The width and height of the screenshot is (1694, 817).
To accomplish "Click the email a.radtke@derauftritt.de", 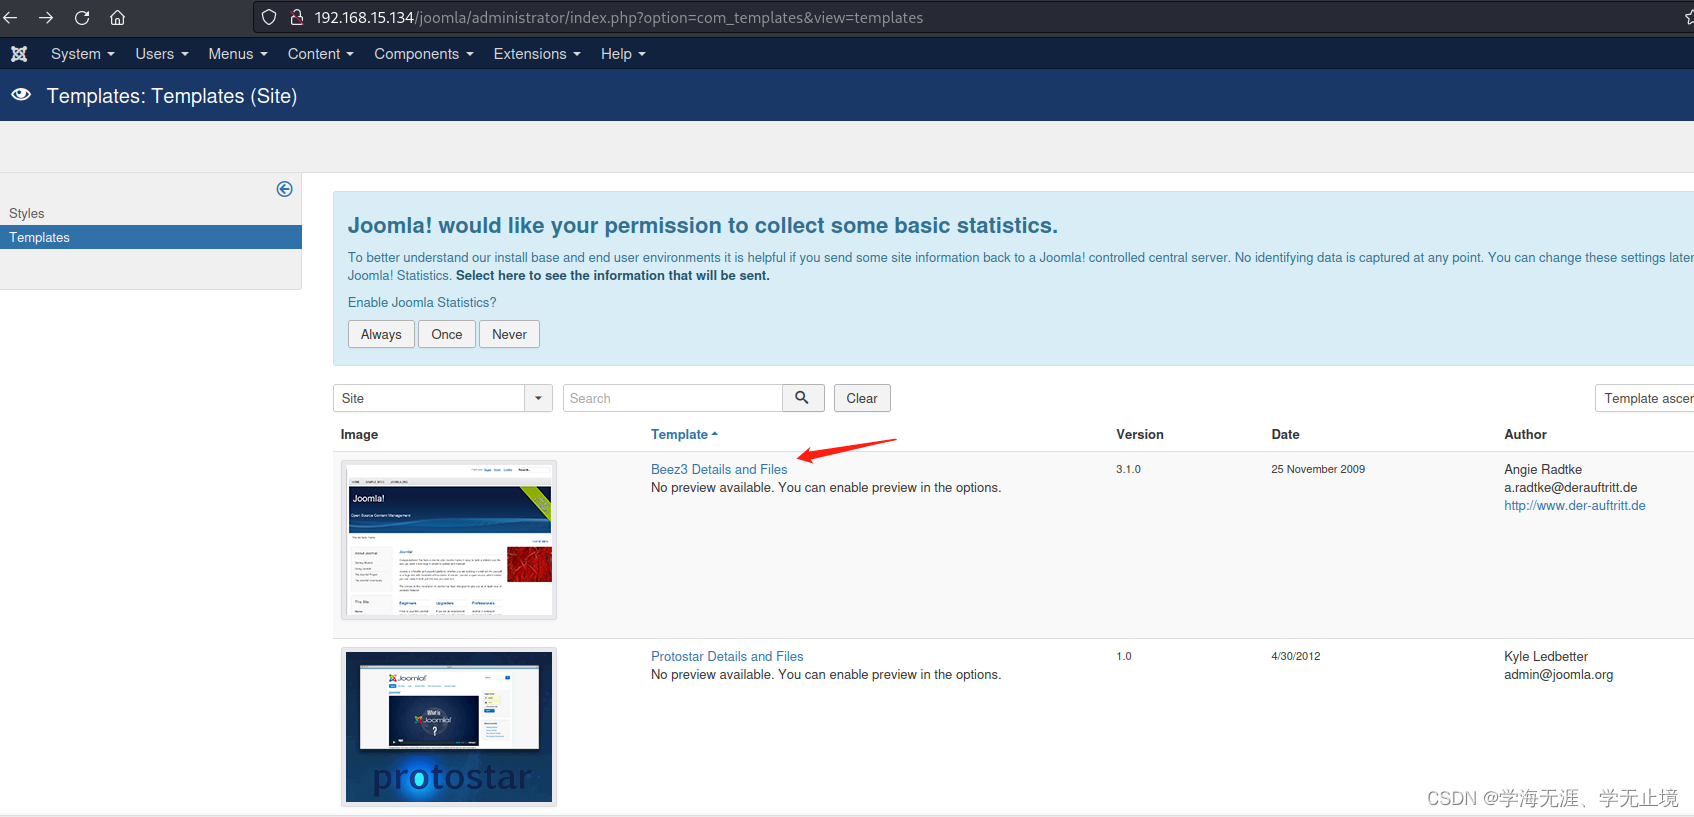I will point(1571,487).
